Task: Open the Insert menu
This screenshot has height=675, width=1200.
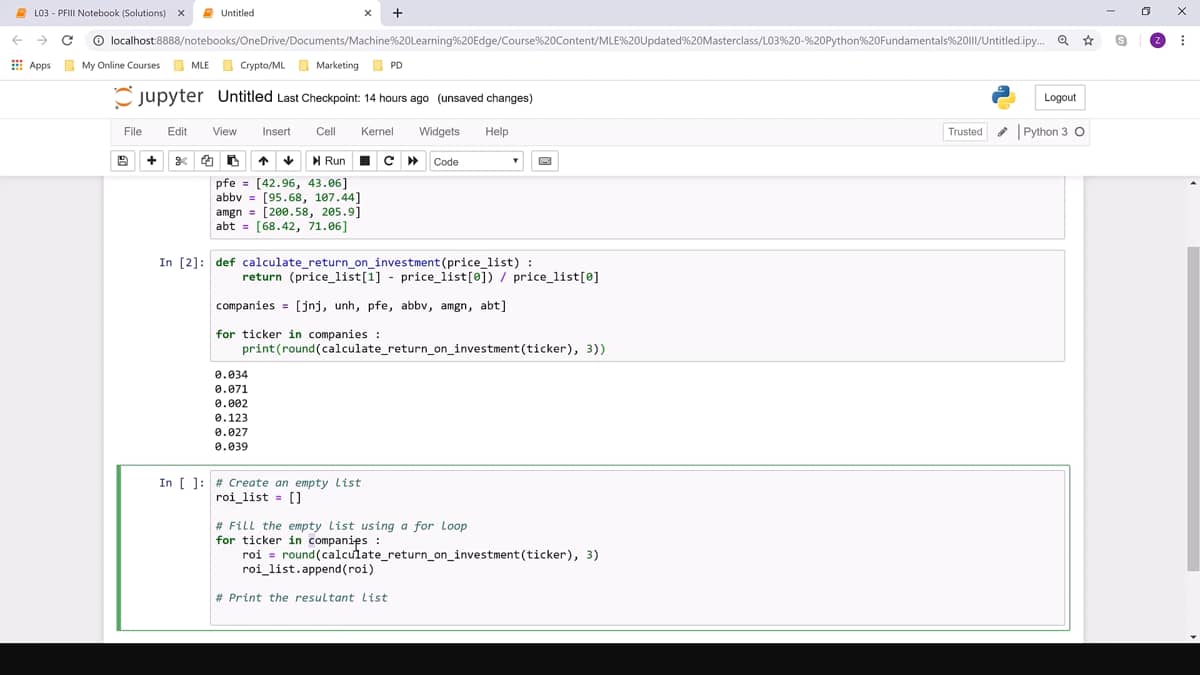Action: 276,132
